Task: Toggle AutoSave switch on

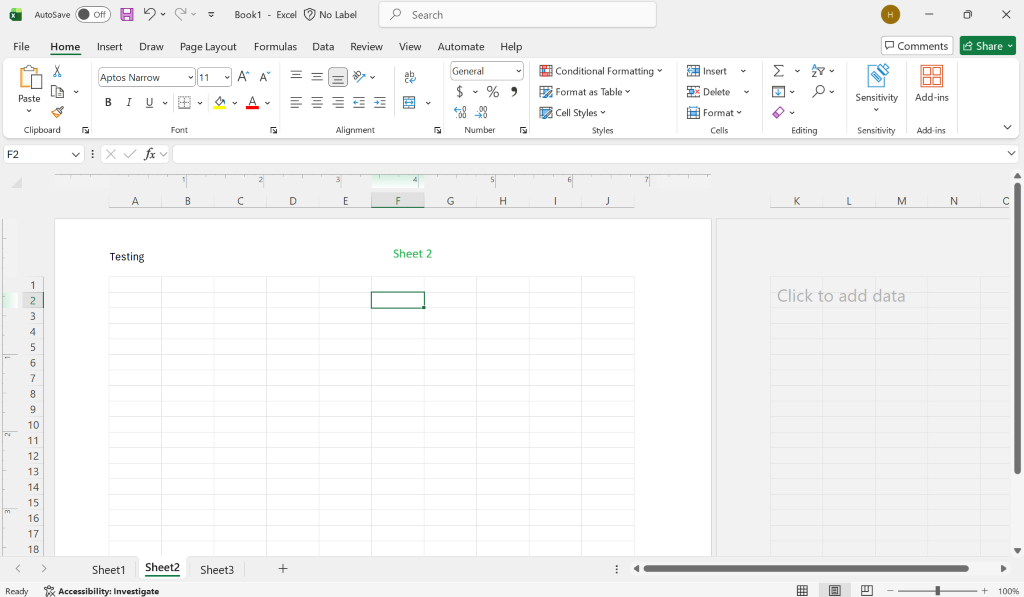Action: point(93,14)
